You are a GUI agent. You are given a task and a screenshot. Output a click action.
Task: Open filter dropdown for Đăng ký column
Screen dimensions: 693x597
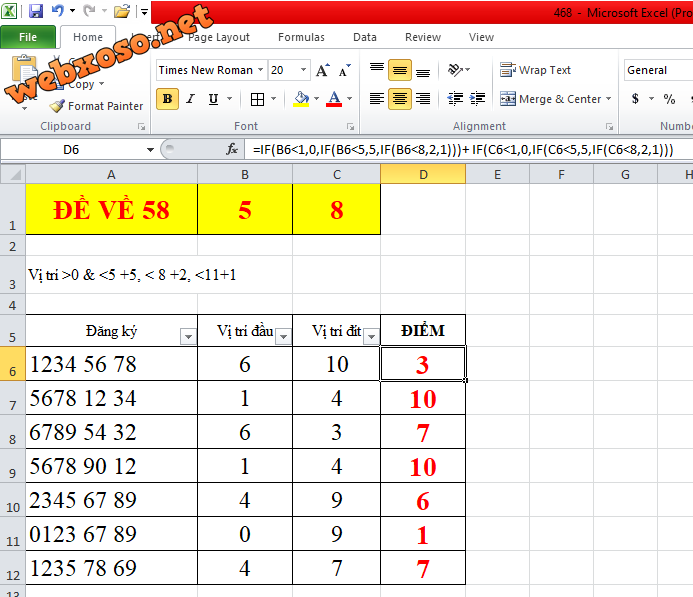187,337
